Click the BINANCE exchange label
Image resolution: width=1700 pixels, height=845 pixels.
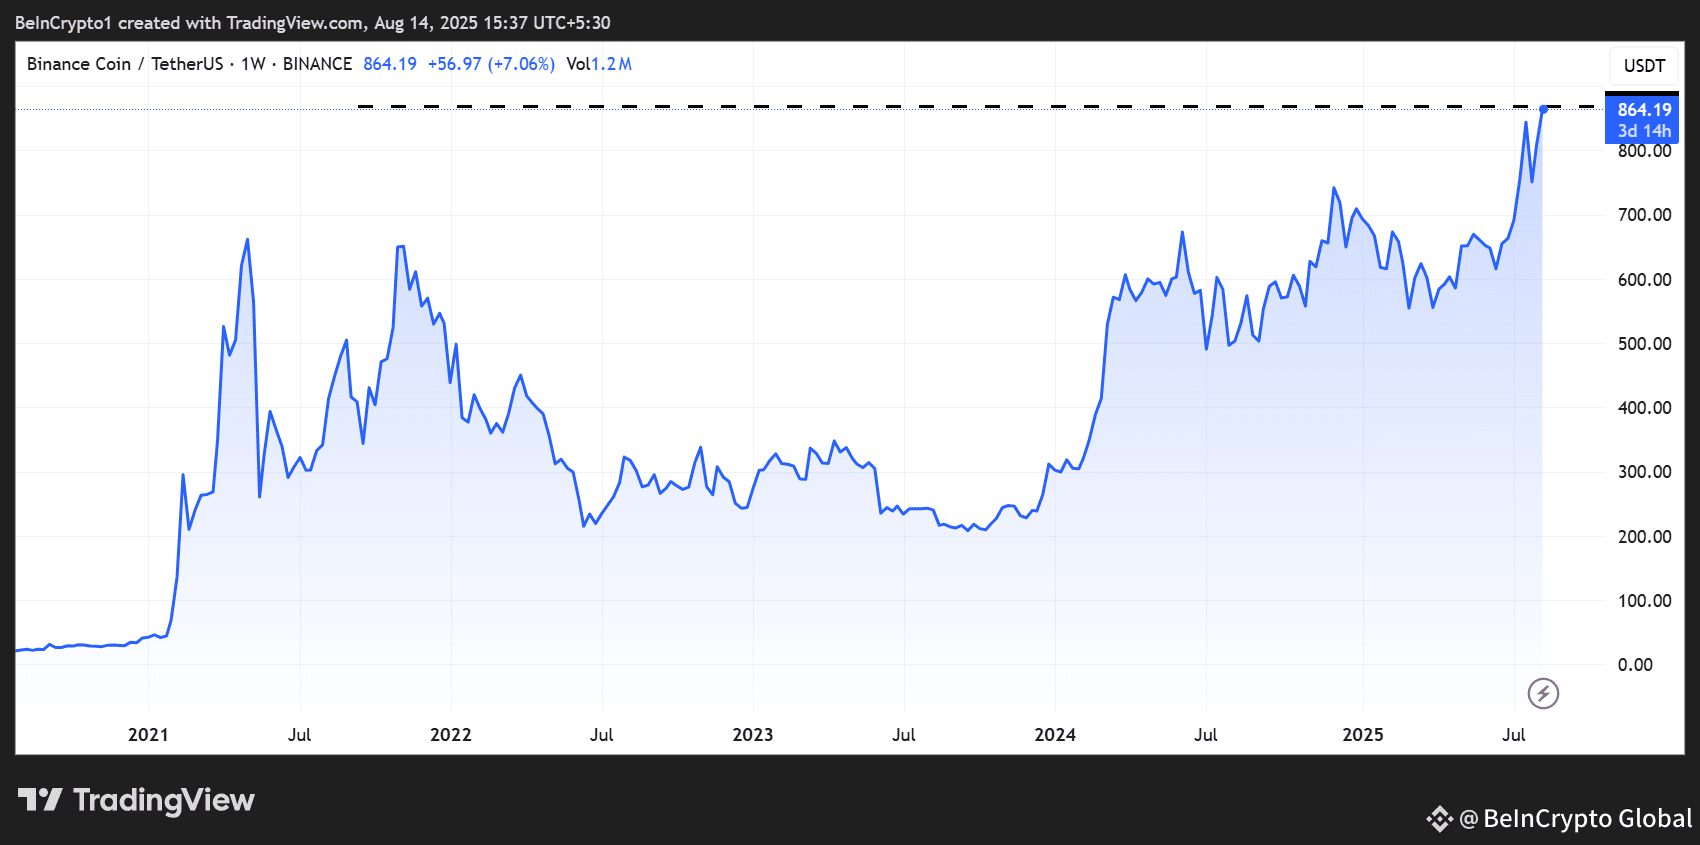coord(317,64)
